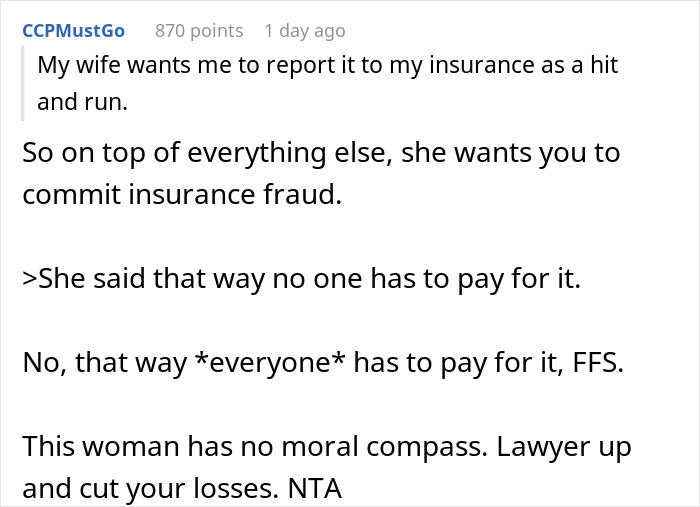Click the sentence starting "No, that way"
Viewport: 700px width, 507px height.
coord(322,363)
